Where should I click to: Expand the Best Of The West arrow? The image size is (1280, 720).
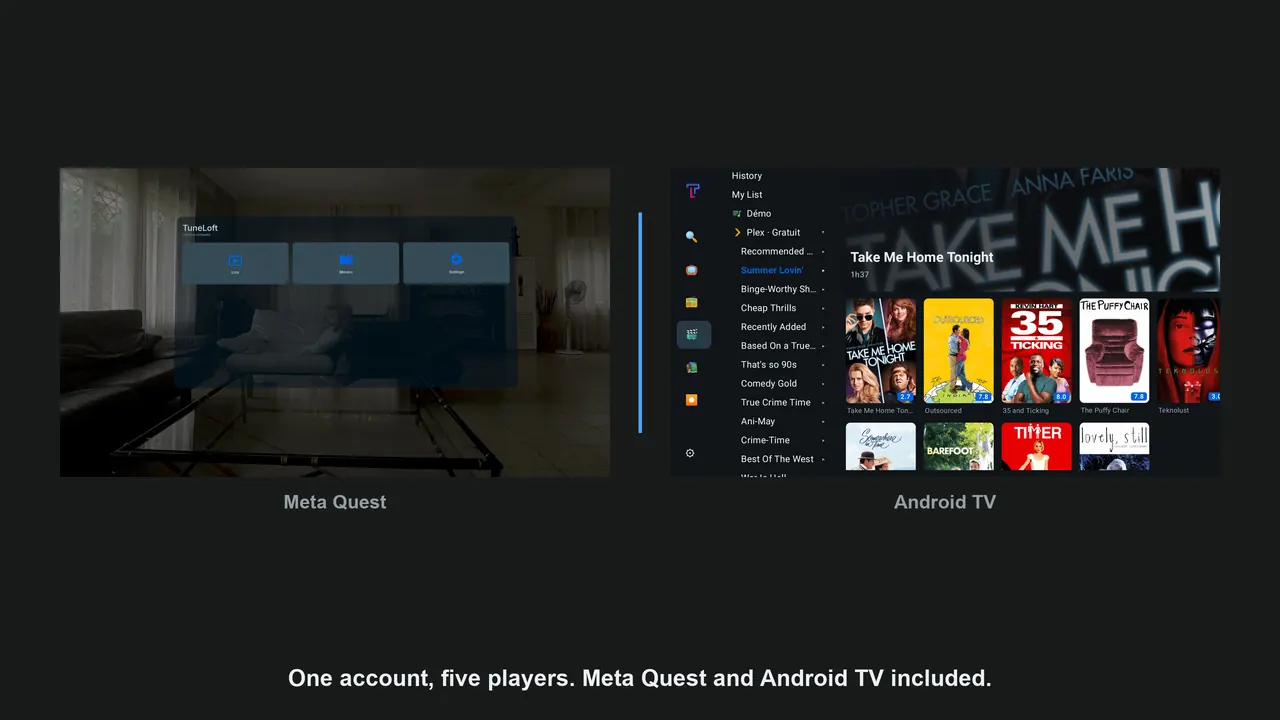pyautogui.click(x=823, y=459)
